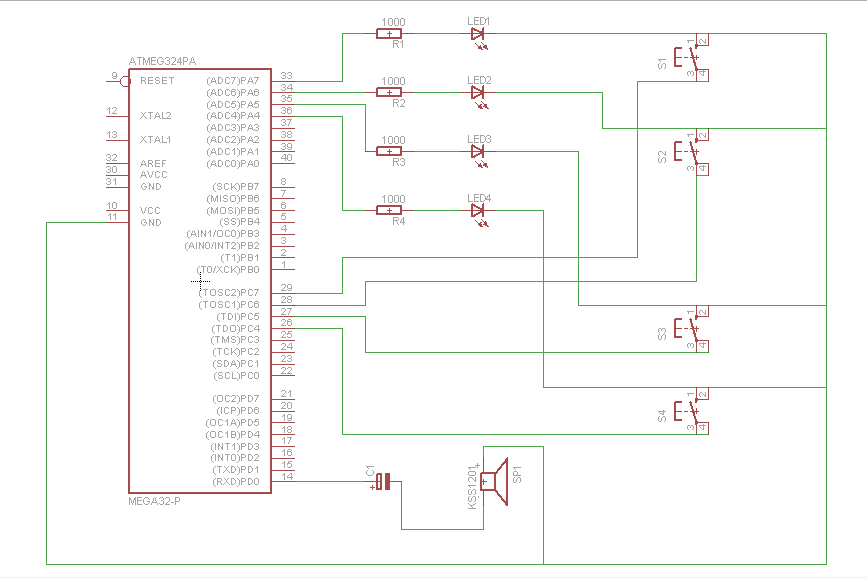The width and height of the screenshot is (867, 578).
Task: Select resistor R1 symbol
Action: point(389,34)
